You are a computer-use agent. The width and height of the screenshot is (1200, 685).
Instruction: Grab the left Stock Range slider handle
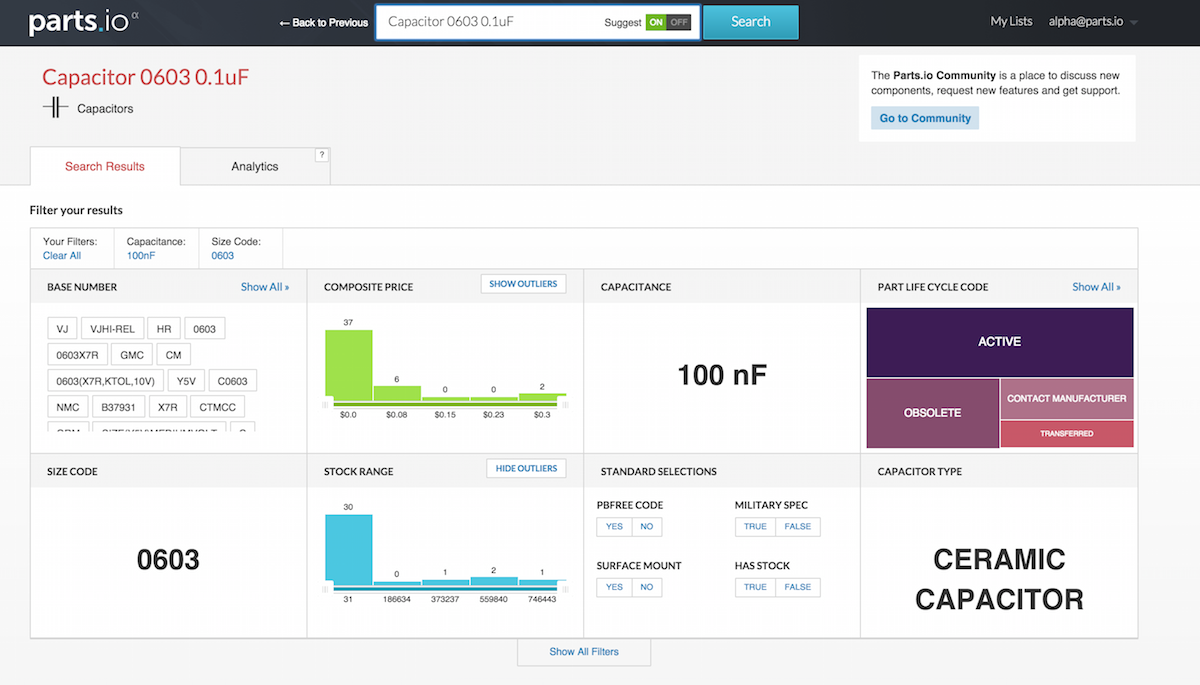point(325,589)
